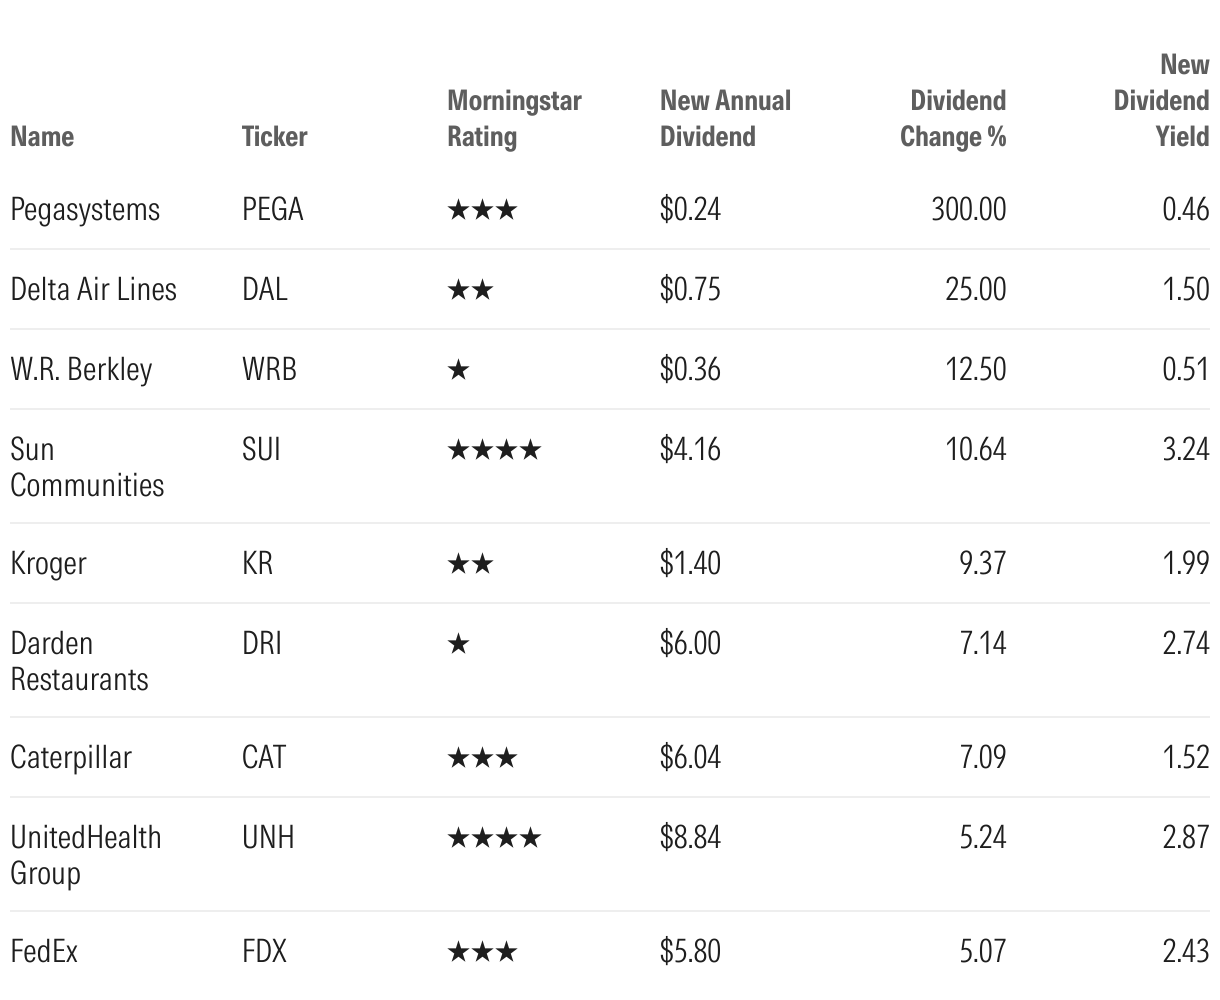Click the UNH ticker symbol
1220x1000 pixels.
point(268,838)
